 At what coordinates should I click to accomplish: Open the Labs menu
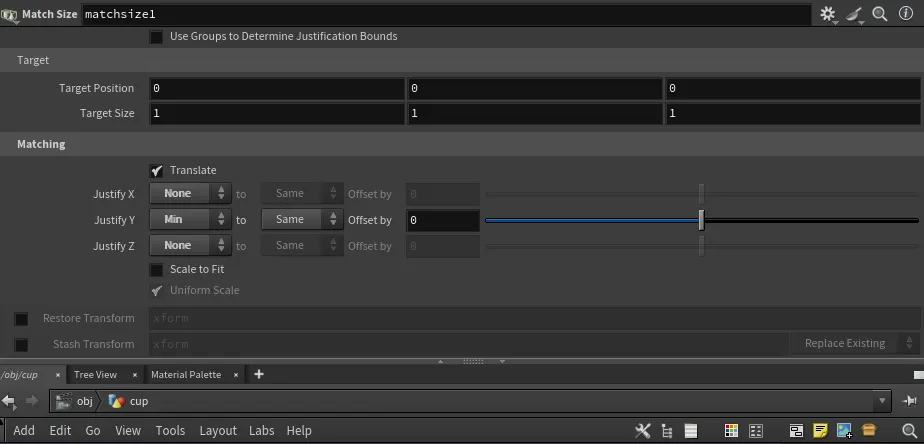(261, 431)
